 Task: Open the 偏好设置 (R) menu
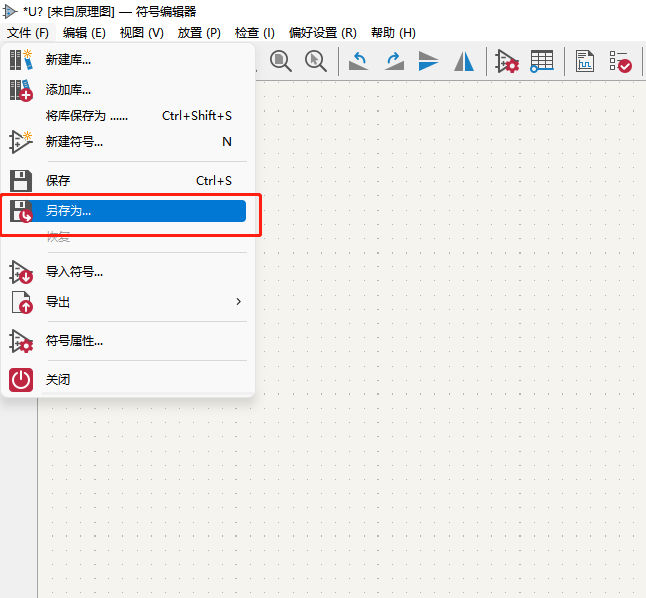(323, 33)
